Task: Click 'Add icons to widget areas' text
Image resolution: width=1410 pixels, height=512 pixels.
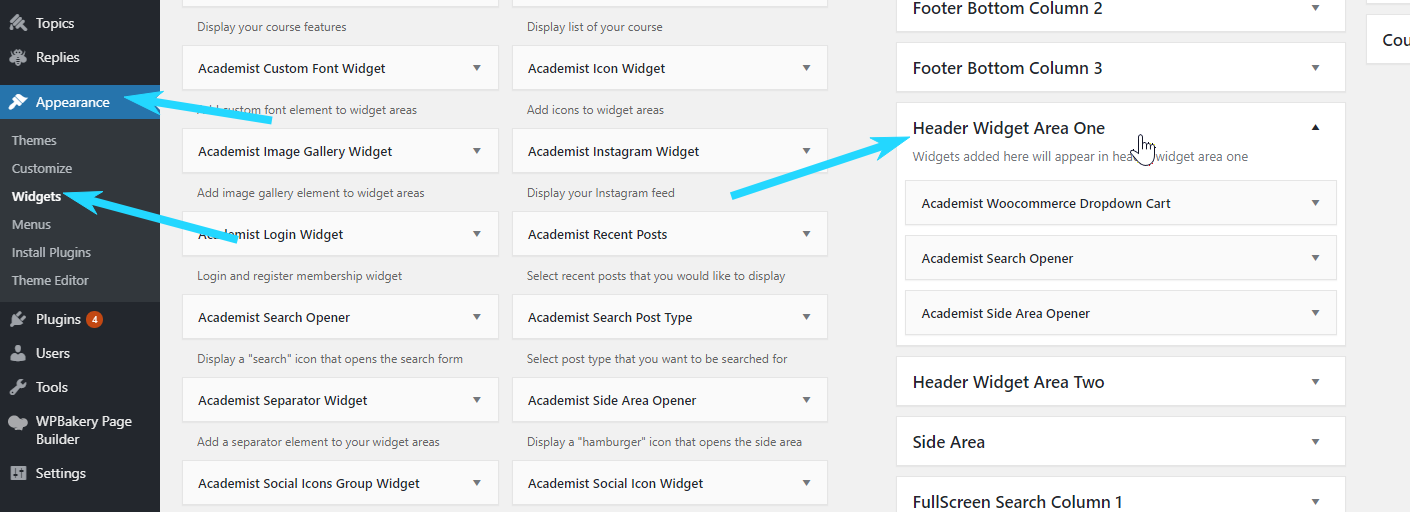Action: [595, 110]
